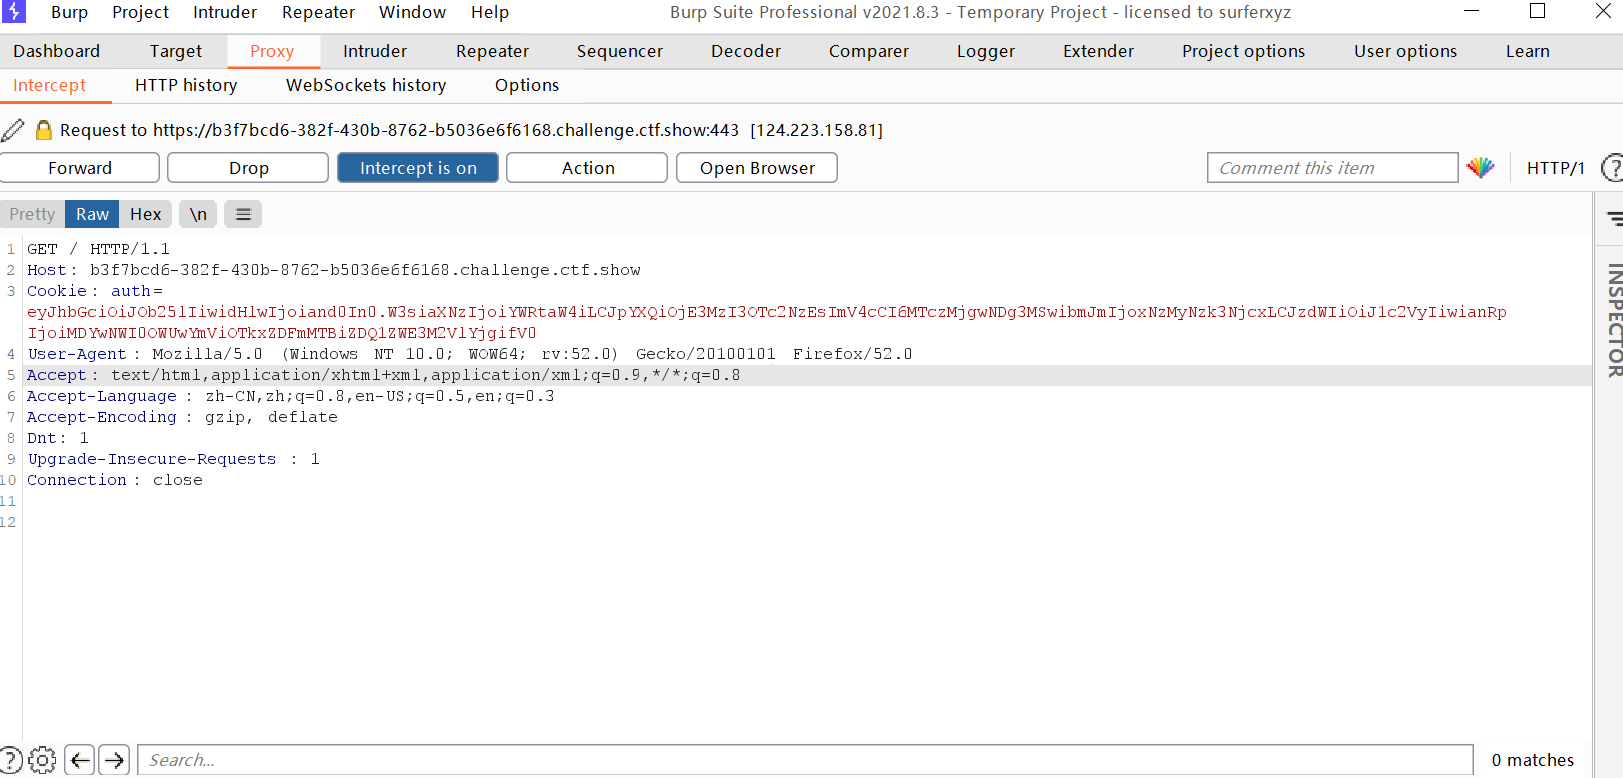Open the Burp menu
The height and width of the screenshot is (778, 1623).
pos(69,12)
